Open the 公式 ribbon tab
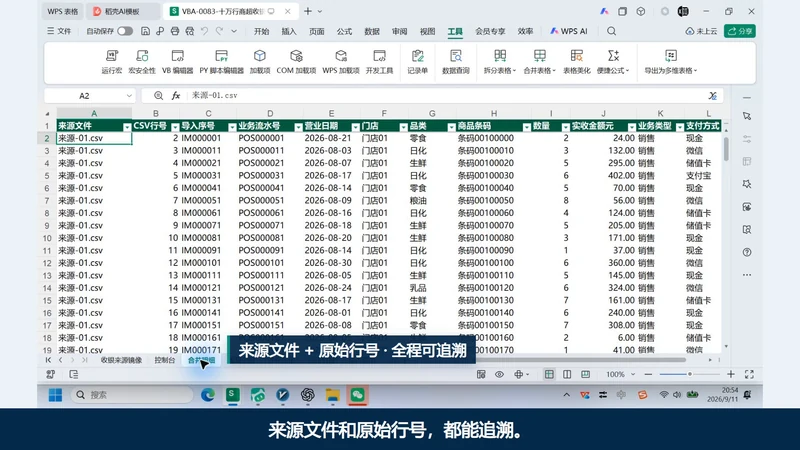The height and width of the screenshot is (450, 800). click(344, 31)
